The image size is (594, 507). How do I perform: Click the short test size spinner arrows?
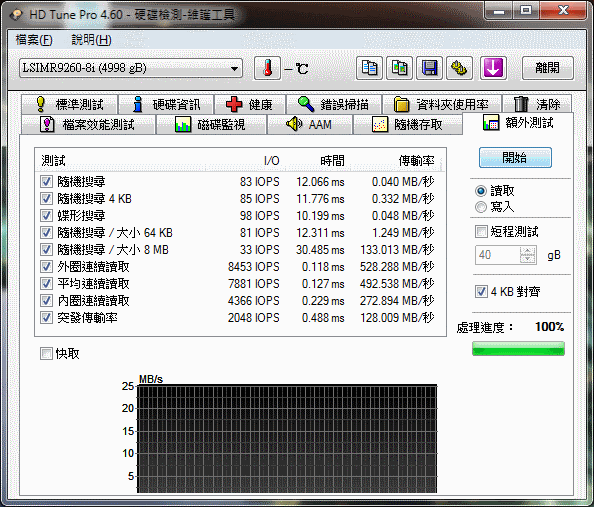click(x=528, y=255)
